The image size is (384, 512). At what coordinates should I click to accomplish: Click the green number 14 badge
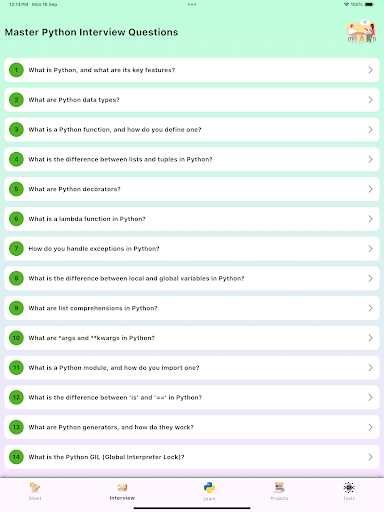pos(16,457)
